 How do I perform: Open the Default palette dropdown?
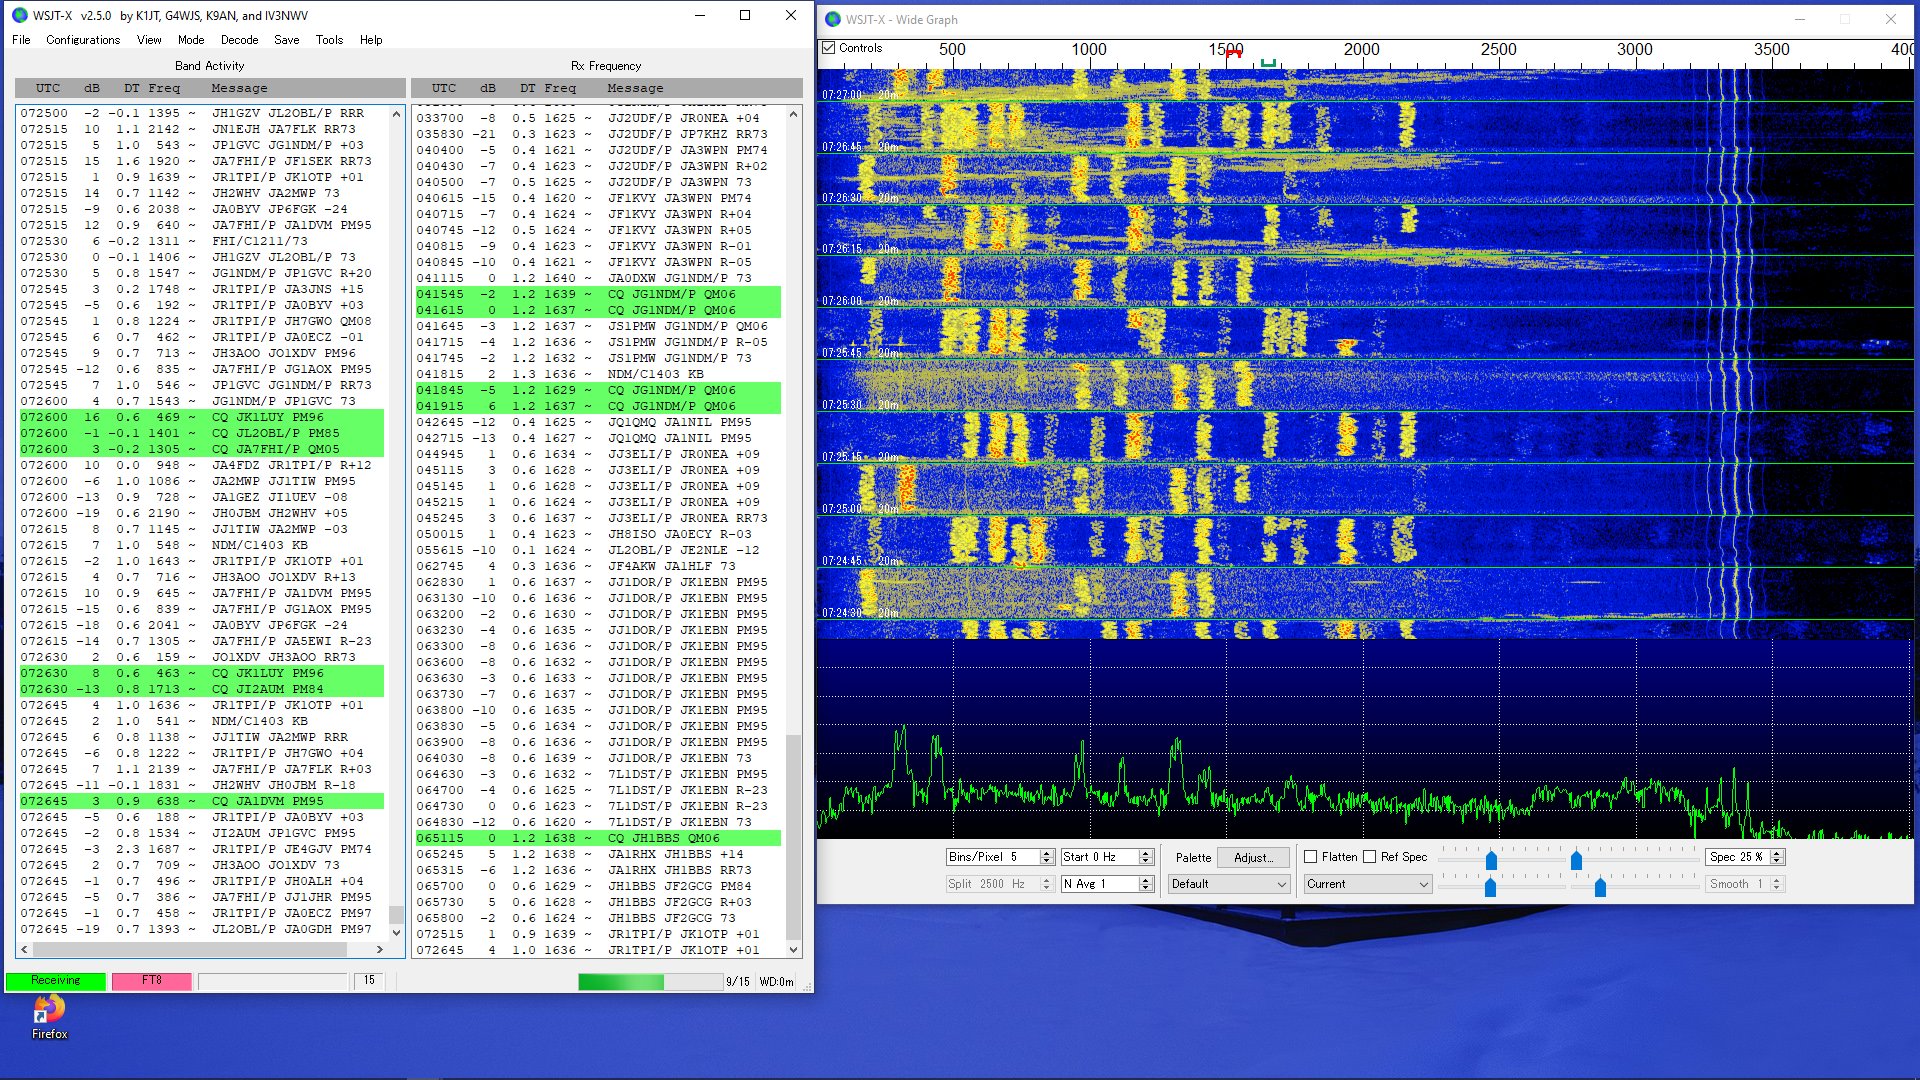[x=1229, y=884]
